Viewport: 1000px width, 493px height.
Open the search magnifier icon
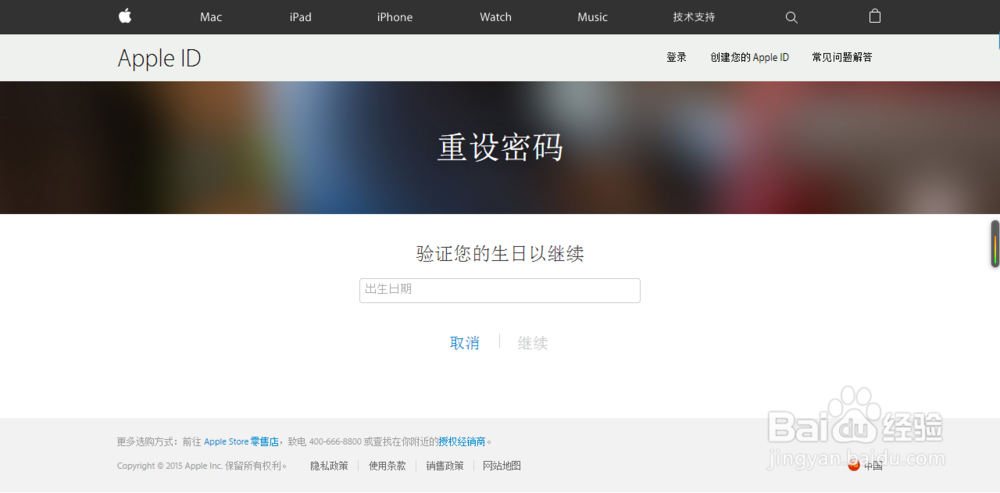(x=791, y=18)
